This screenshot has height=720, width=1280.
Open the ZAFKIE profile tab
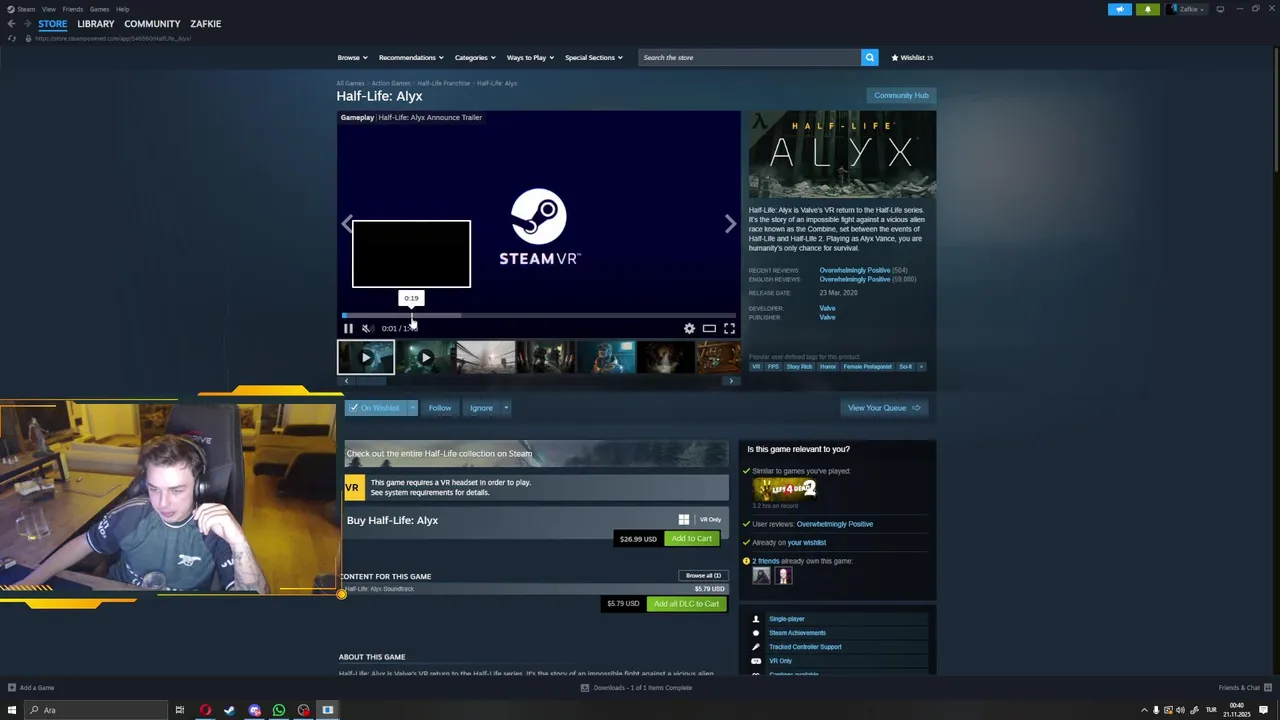pos(206,23)
